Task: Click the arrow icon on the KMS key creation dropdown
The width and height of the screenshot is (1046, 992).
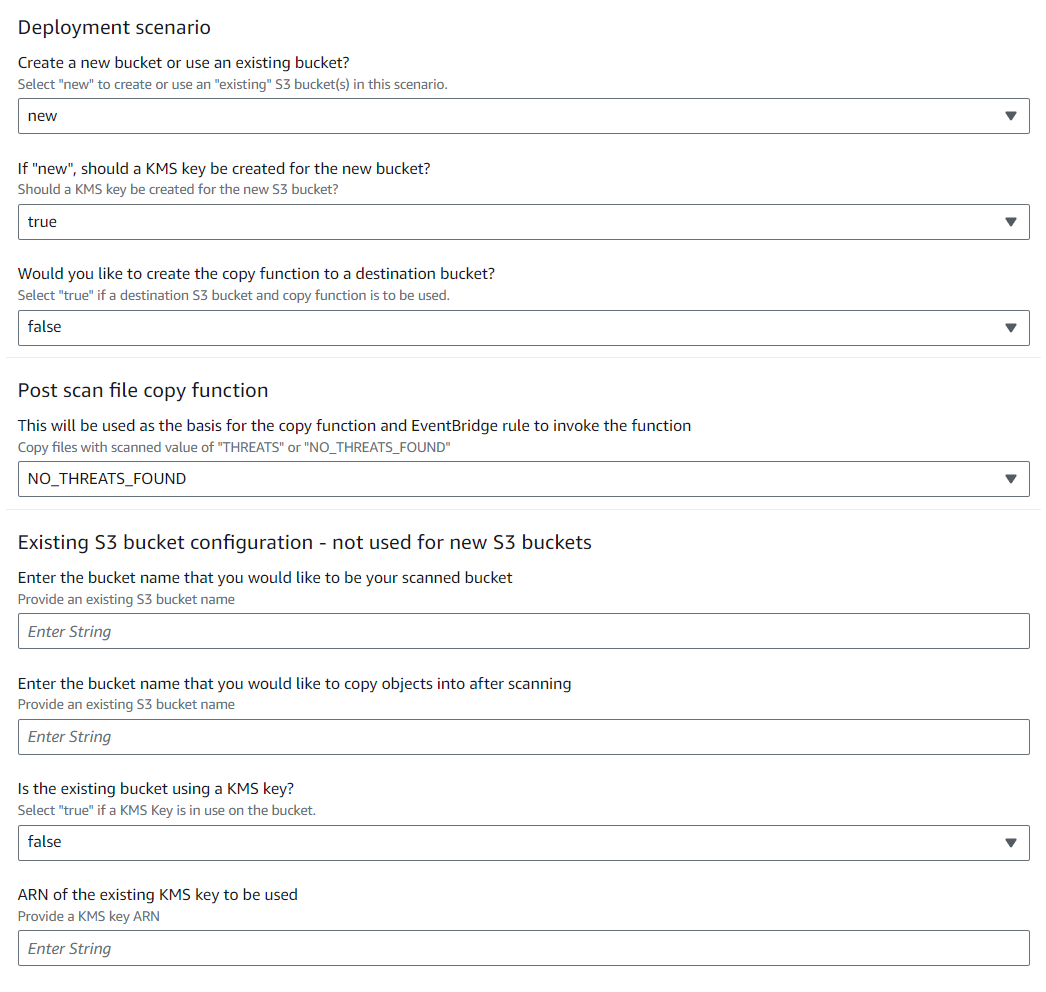Action: 1011,222
